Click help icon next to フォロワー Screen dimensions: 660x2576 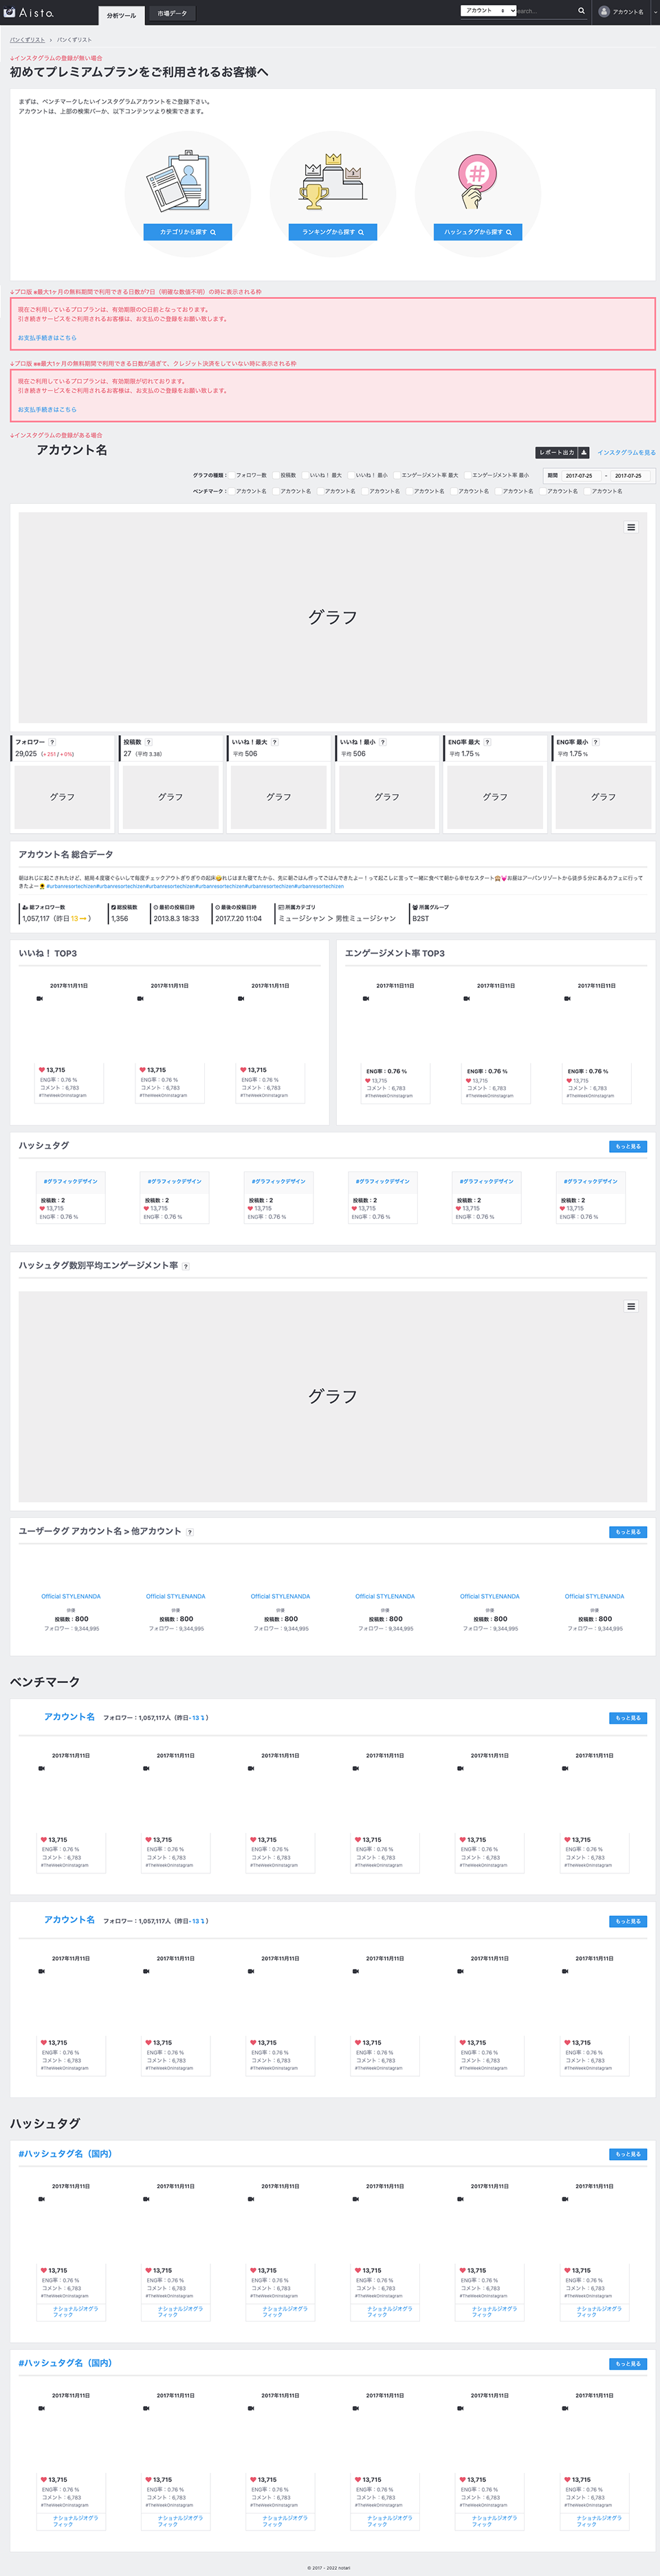click(52, 742)
